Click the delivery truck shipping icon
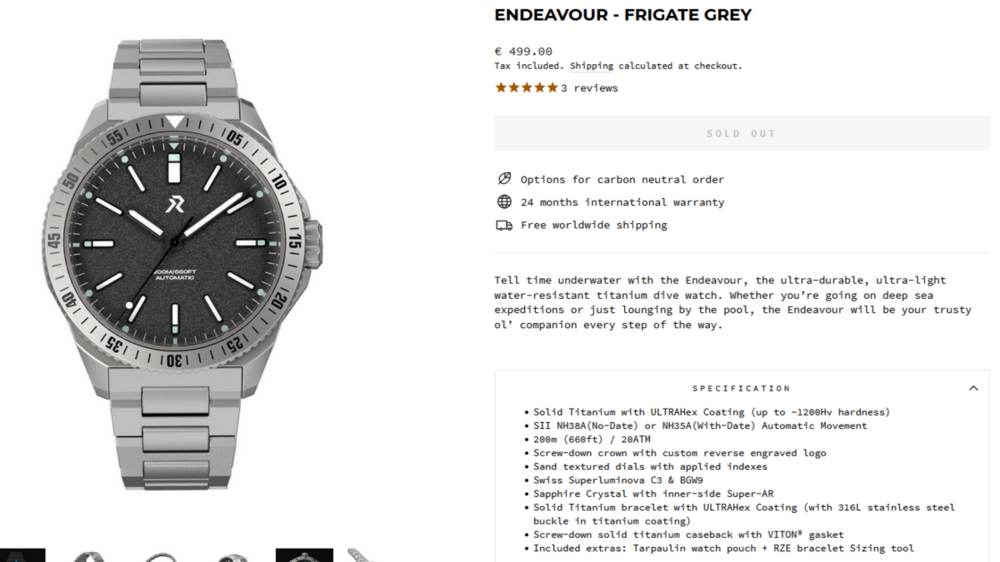 coord(504,225)
